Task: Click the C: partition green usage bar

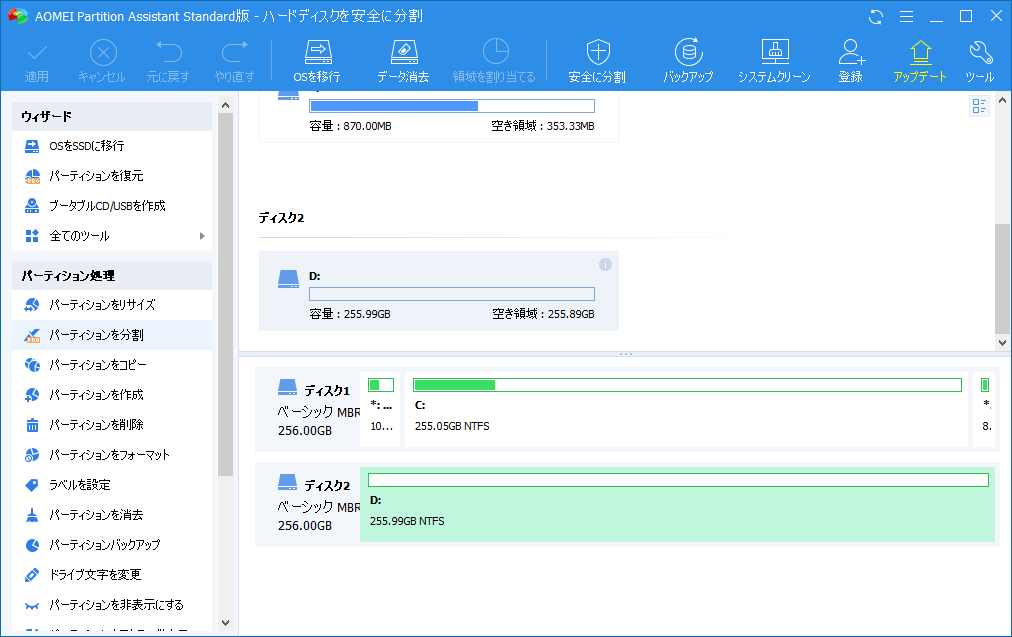Action: [x=687, y=385]
